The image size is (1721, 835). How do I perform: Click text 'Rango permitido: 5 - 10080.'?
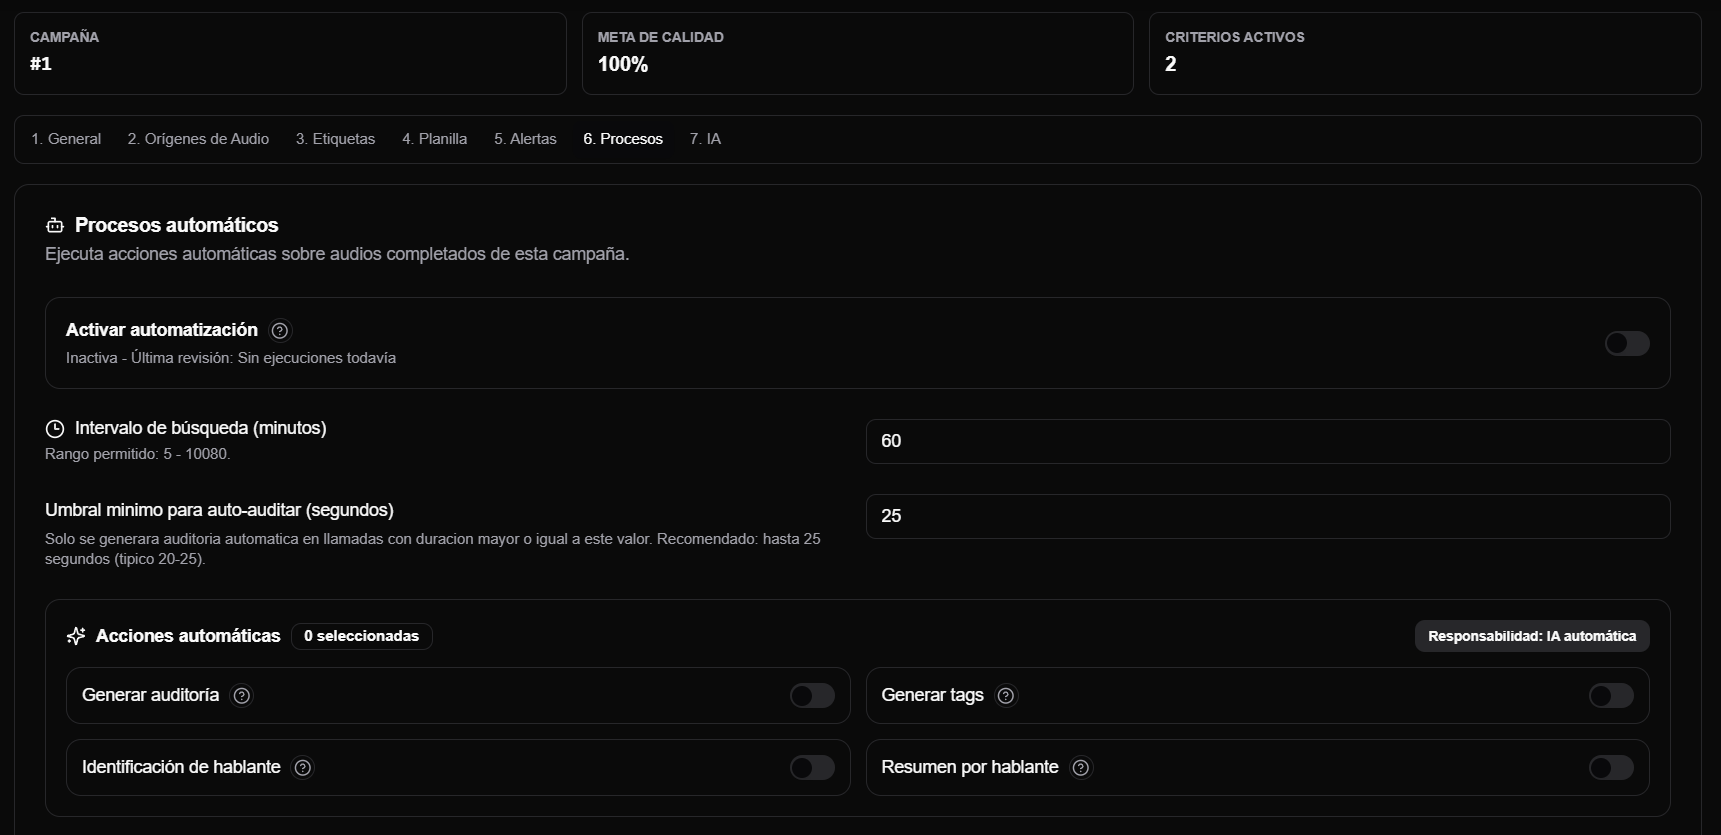(x=138, y=454)
